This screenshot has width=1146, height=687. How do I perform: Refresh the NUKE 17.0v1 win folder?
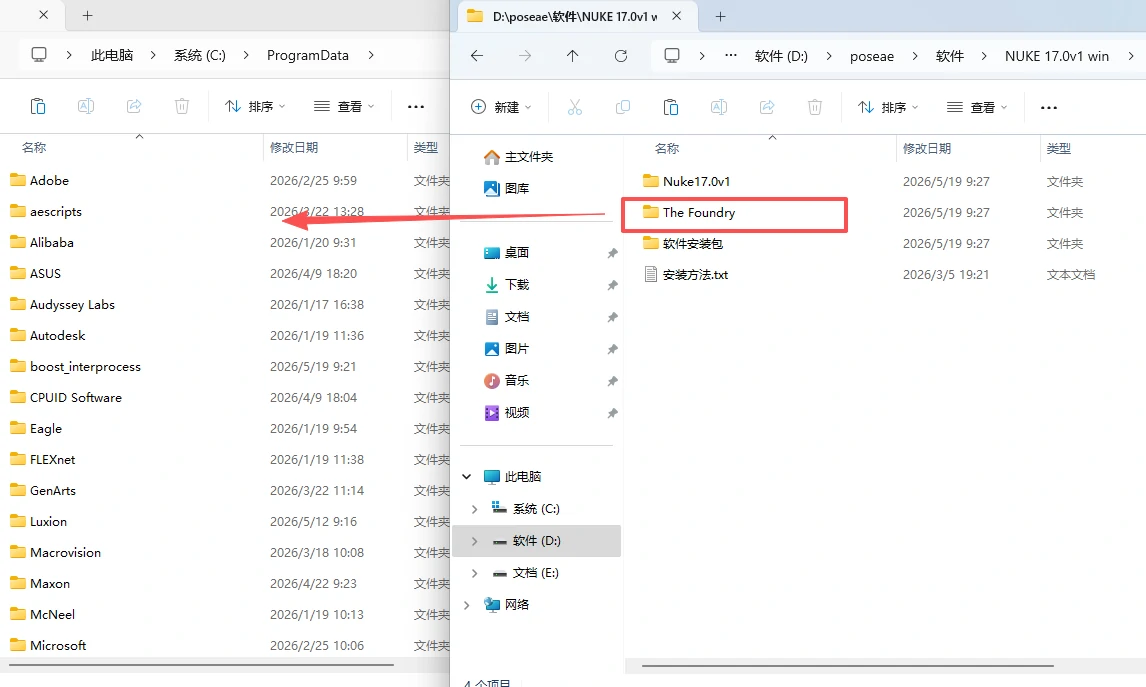[x=621, y=56]
